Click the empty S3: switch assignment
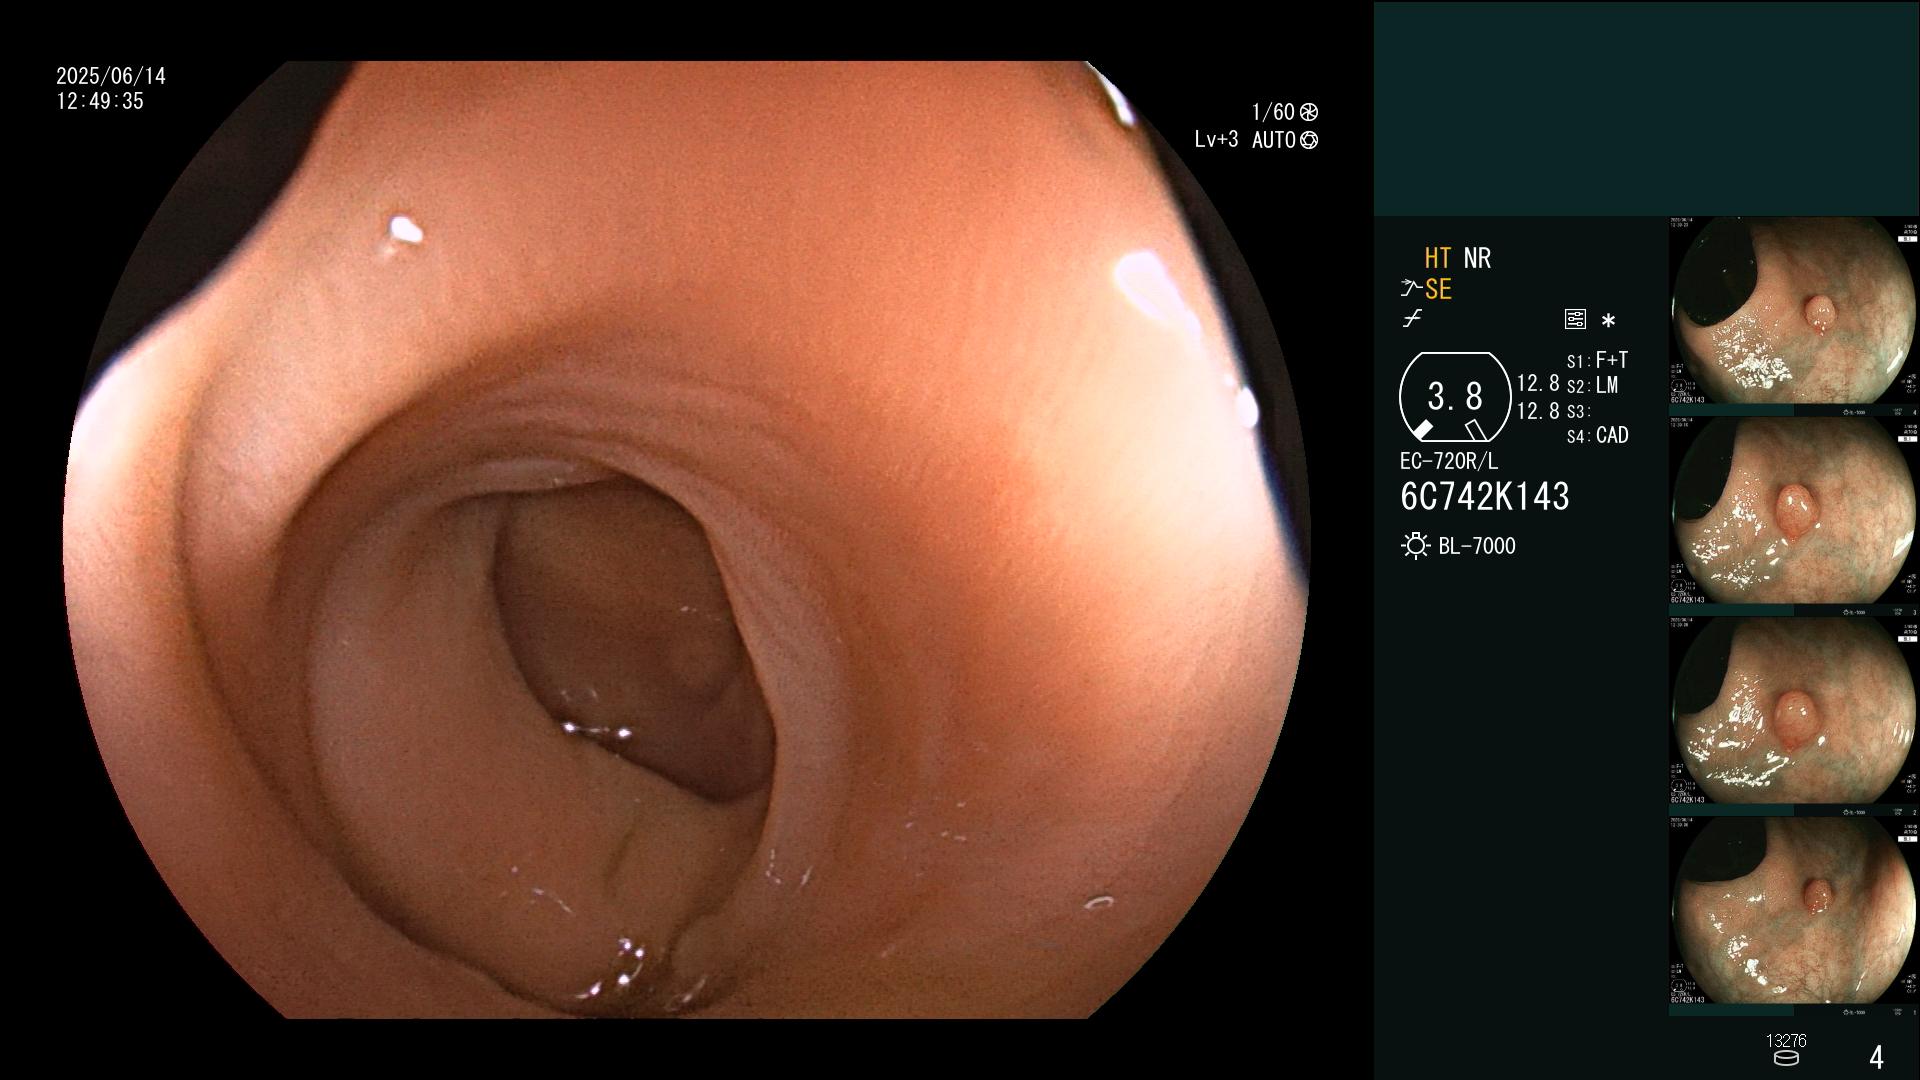1920x1080 pixels. coord(1578,412)
